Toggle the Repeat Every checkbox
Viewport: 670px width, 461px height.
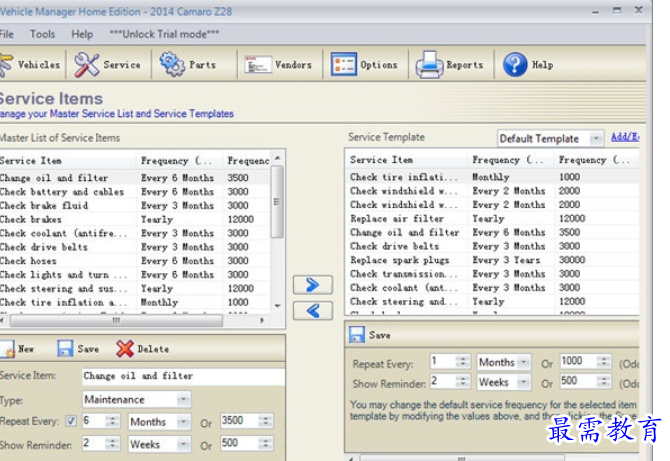click(x=71, y=421)
